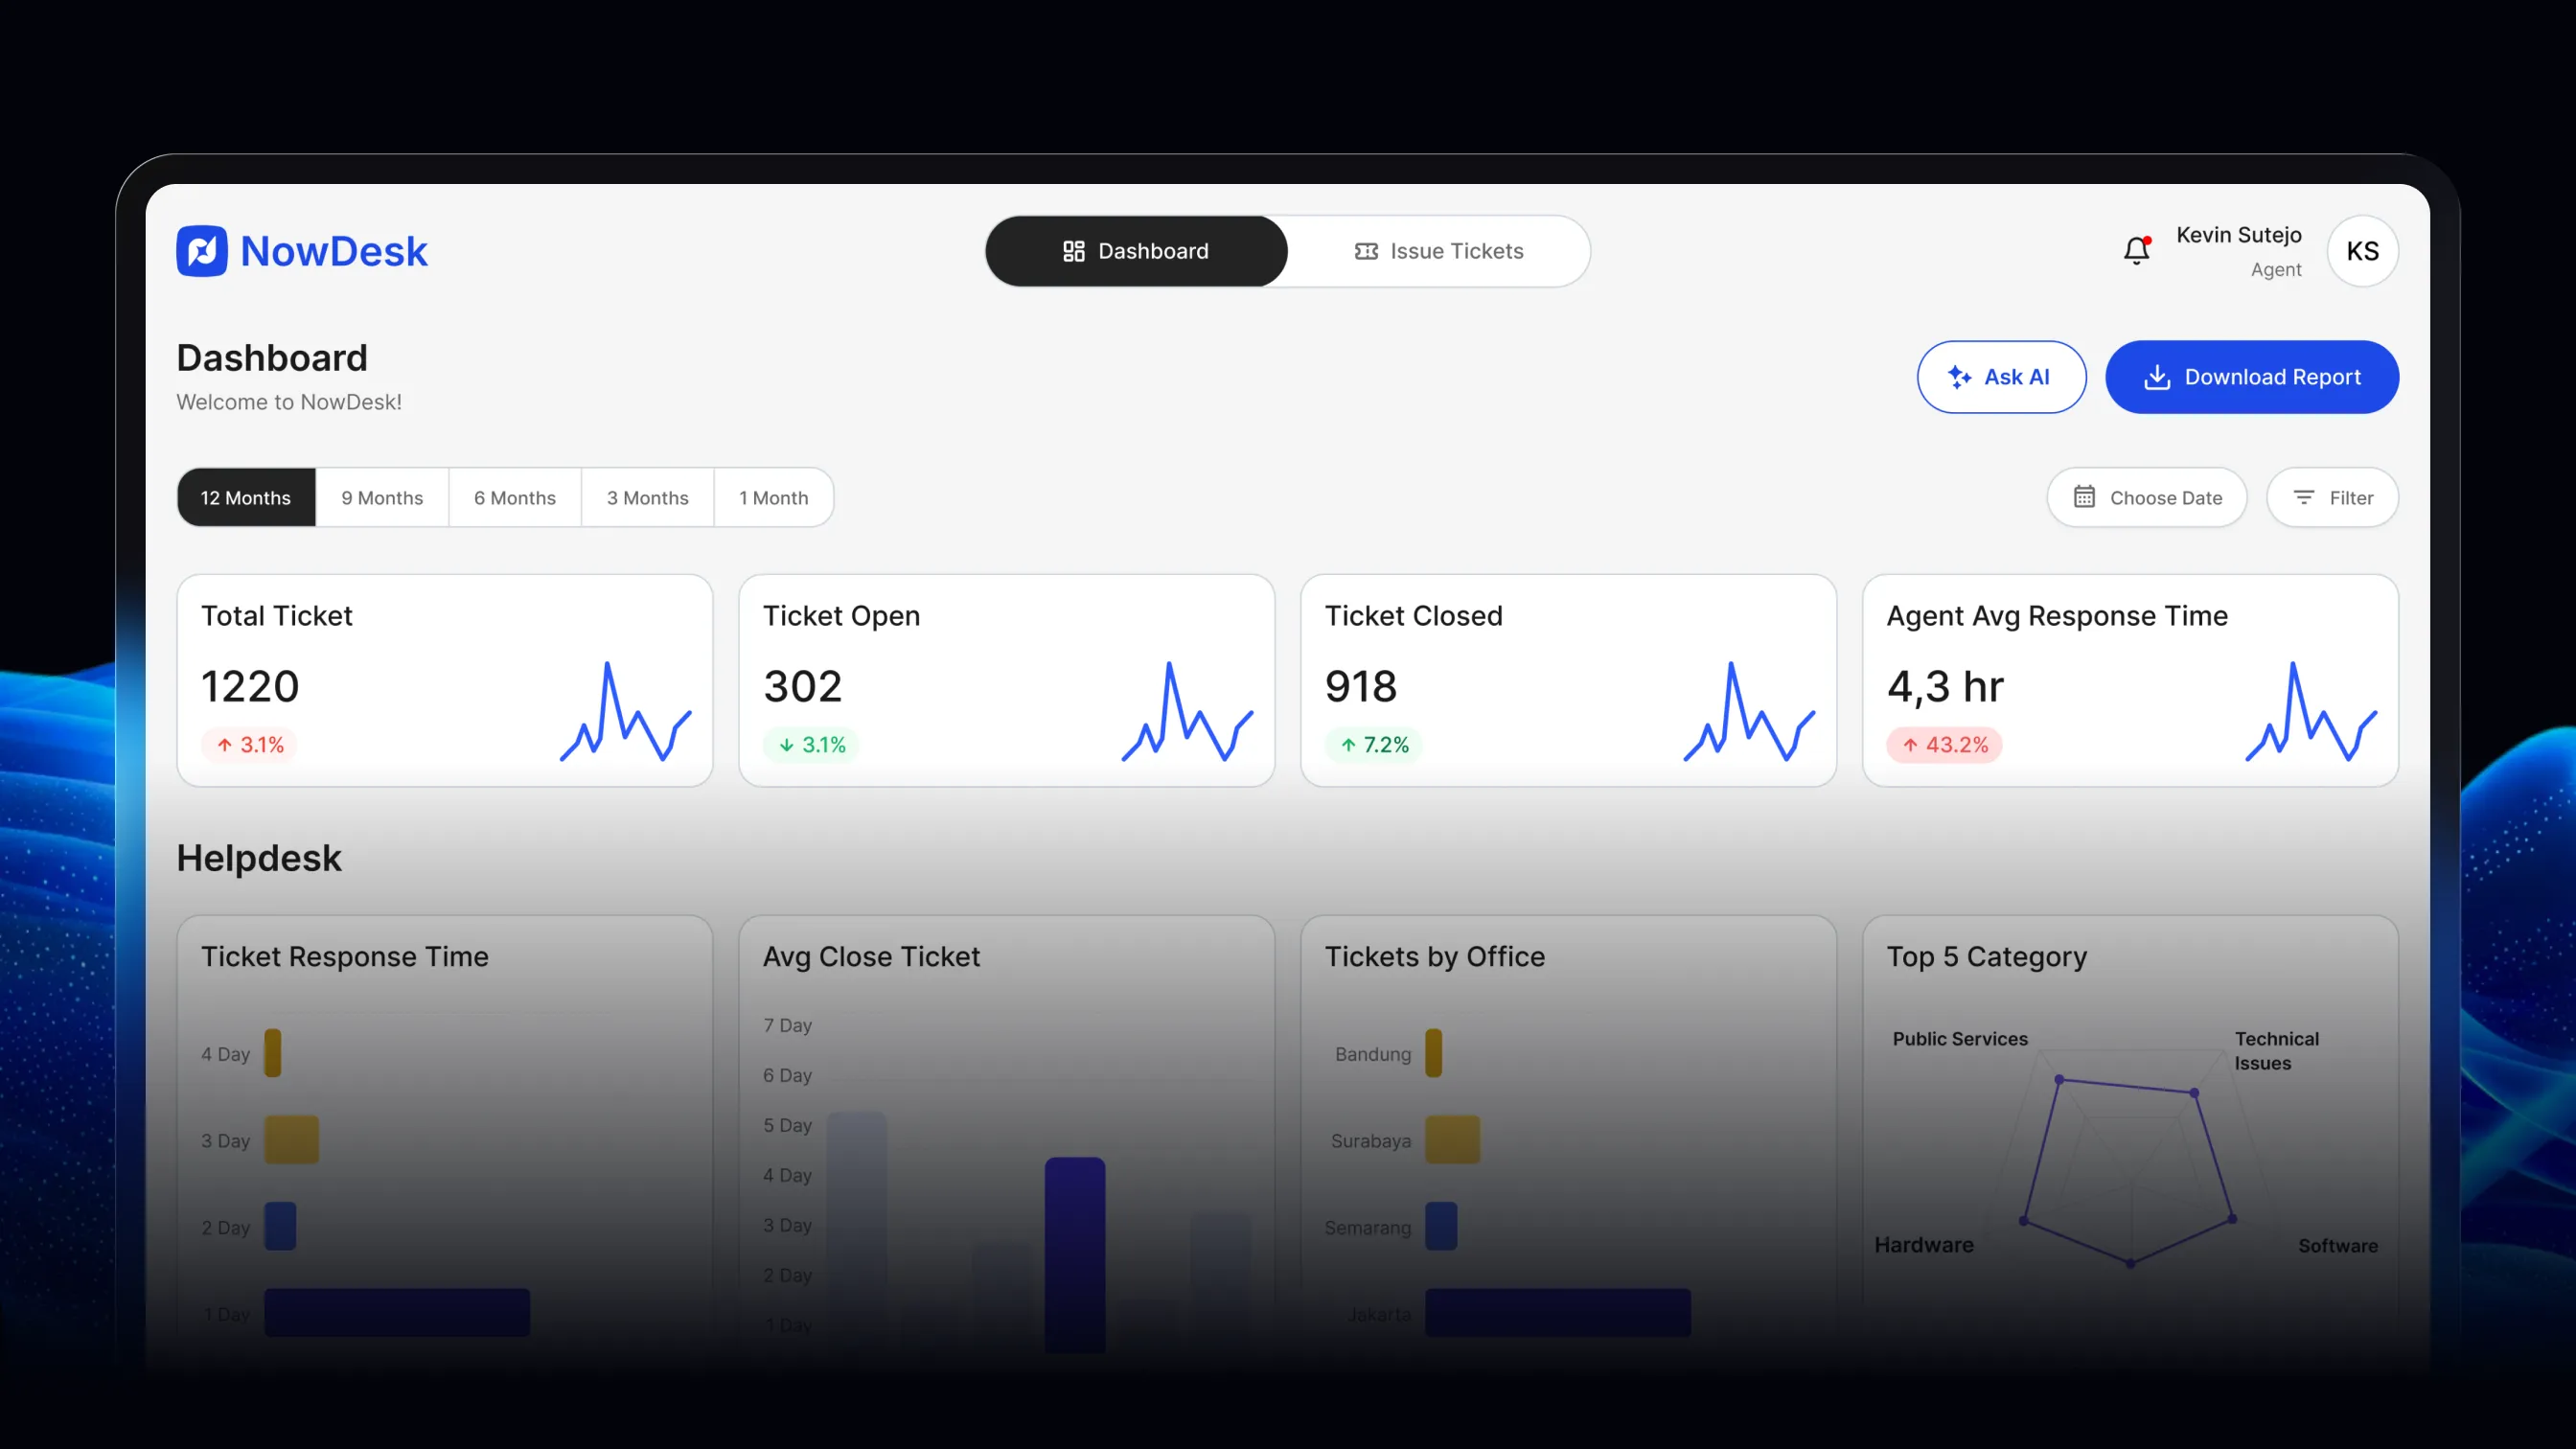Screen dimensions: 2576x1449
Task: Open the notifications bell
Action: tap(2136, 251)
